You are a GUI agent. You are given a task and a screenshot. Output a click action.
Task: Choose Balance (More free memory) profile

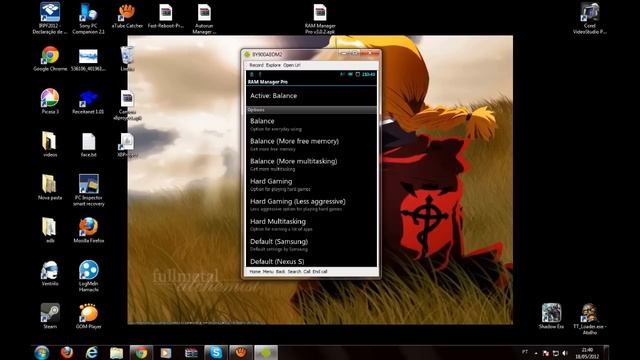point(311,144)
